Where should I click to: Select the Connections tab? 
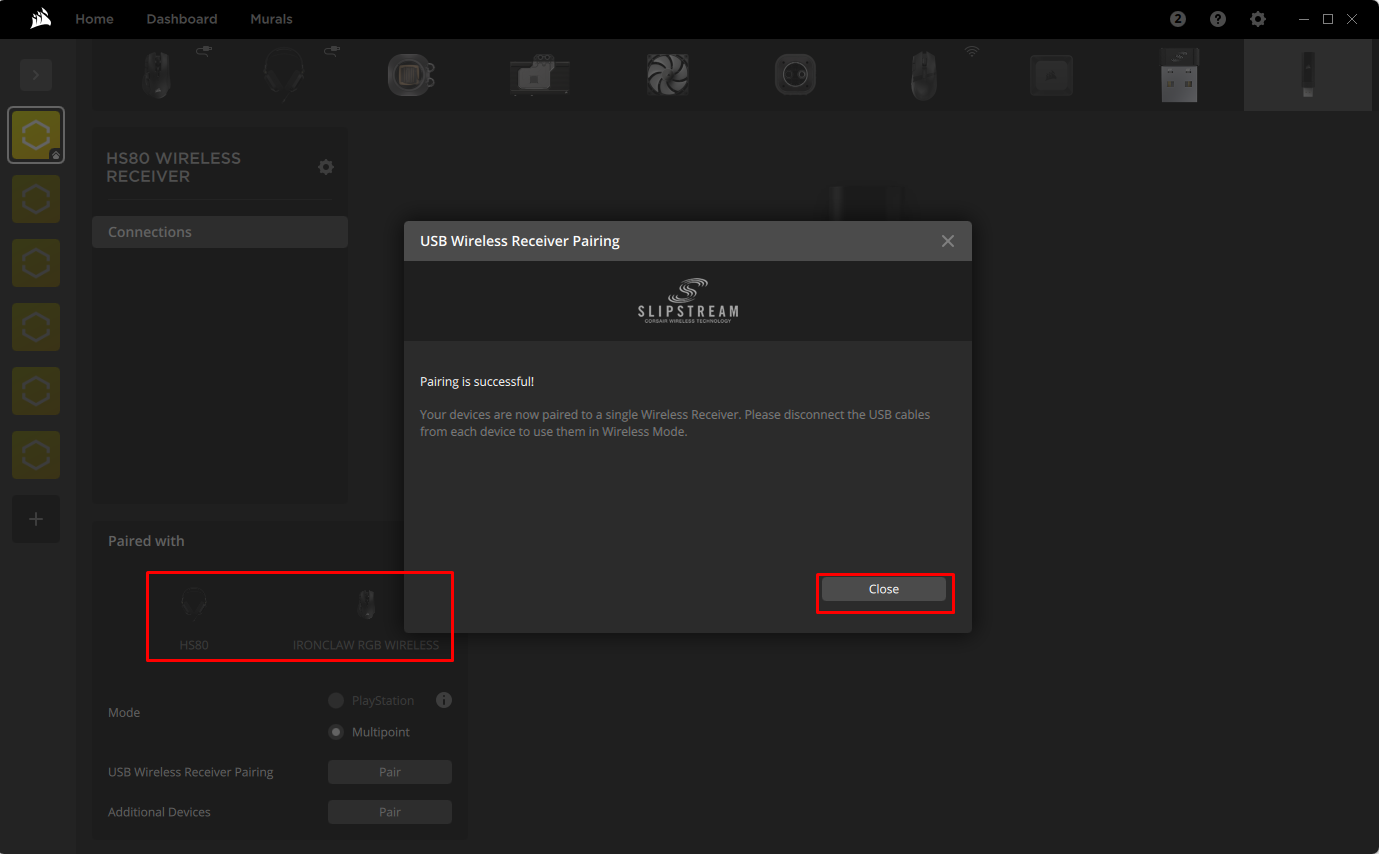[x=219, y=232]
